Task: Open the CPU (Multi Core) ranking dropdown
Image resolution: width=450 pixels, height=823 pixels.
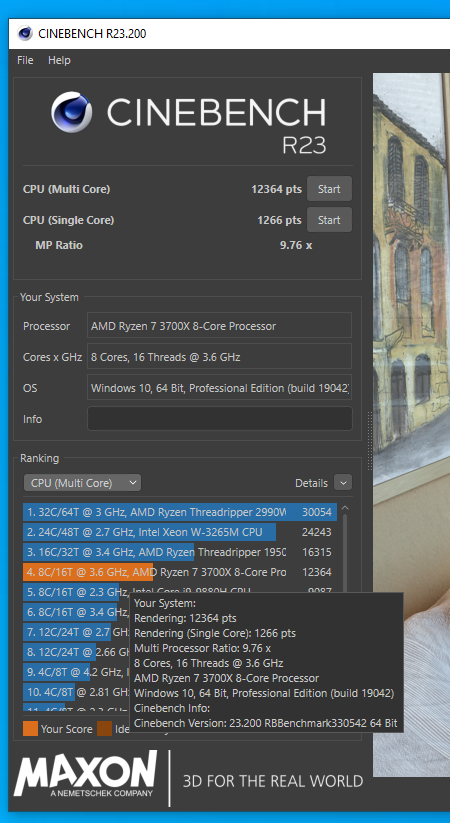Action: pyautogui.click(x=82, y=483)
